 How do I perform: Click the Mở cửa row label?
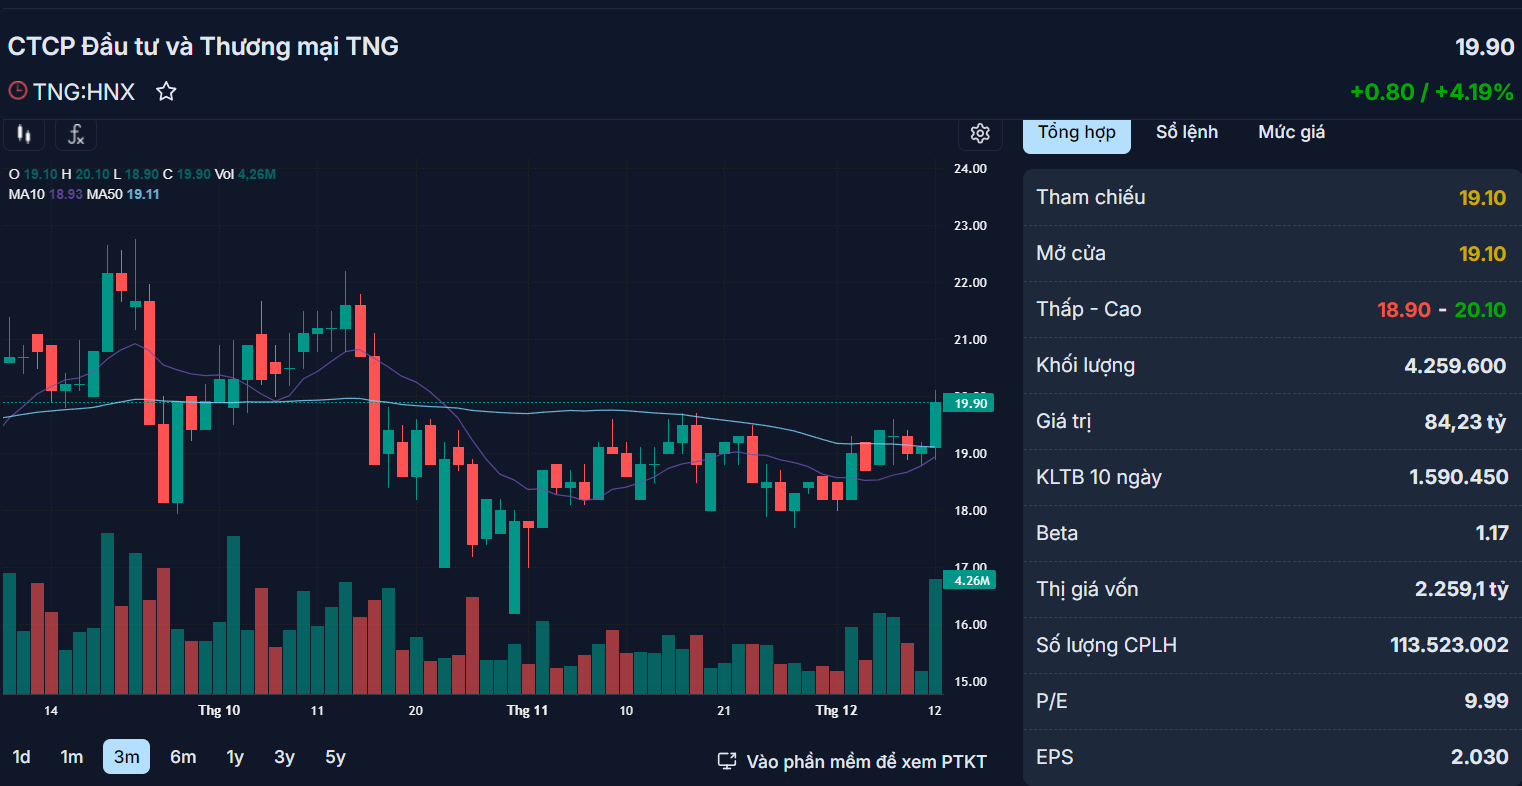[1071, 254]
